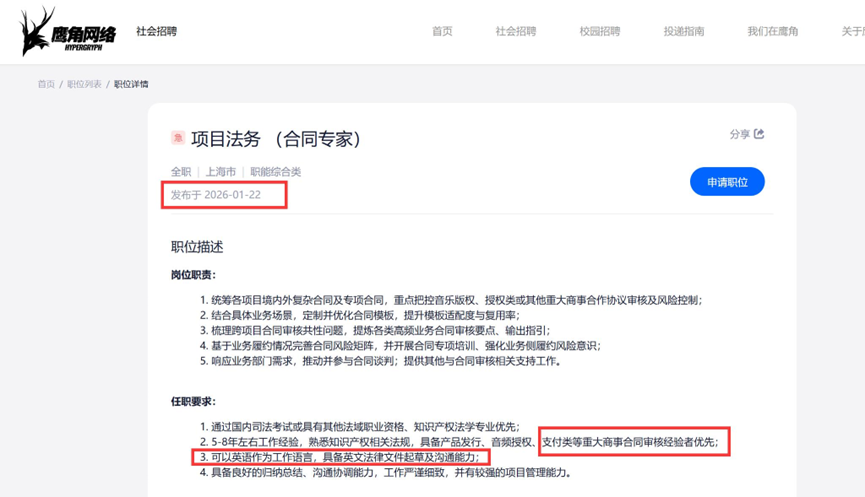Click the red urgent badge icon
The image size is (865, 497).
point(178,138)
